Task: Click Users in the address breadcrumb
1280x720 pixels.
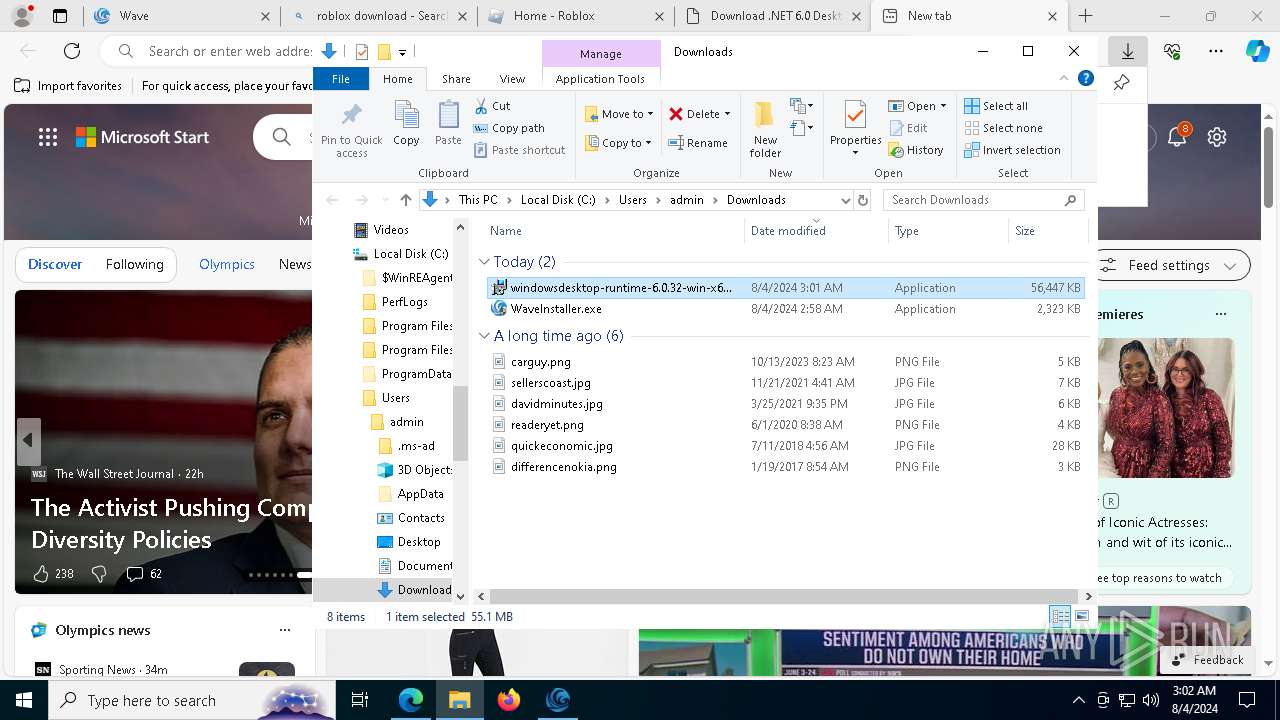Action: [x=632, y=200]
